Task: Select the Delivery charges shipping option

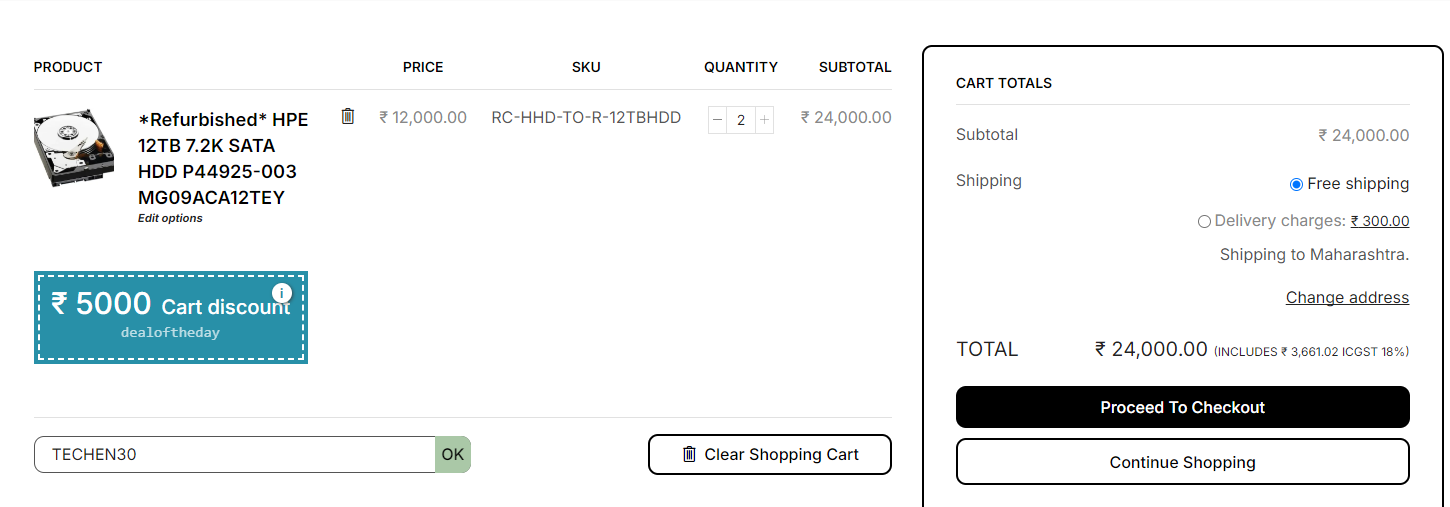Action: click(x=1204, y=221)
